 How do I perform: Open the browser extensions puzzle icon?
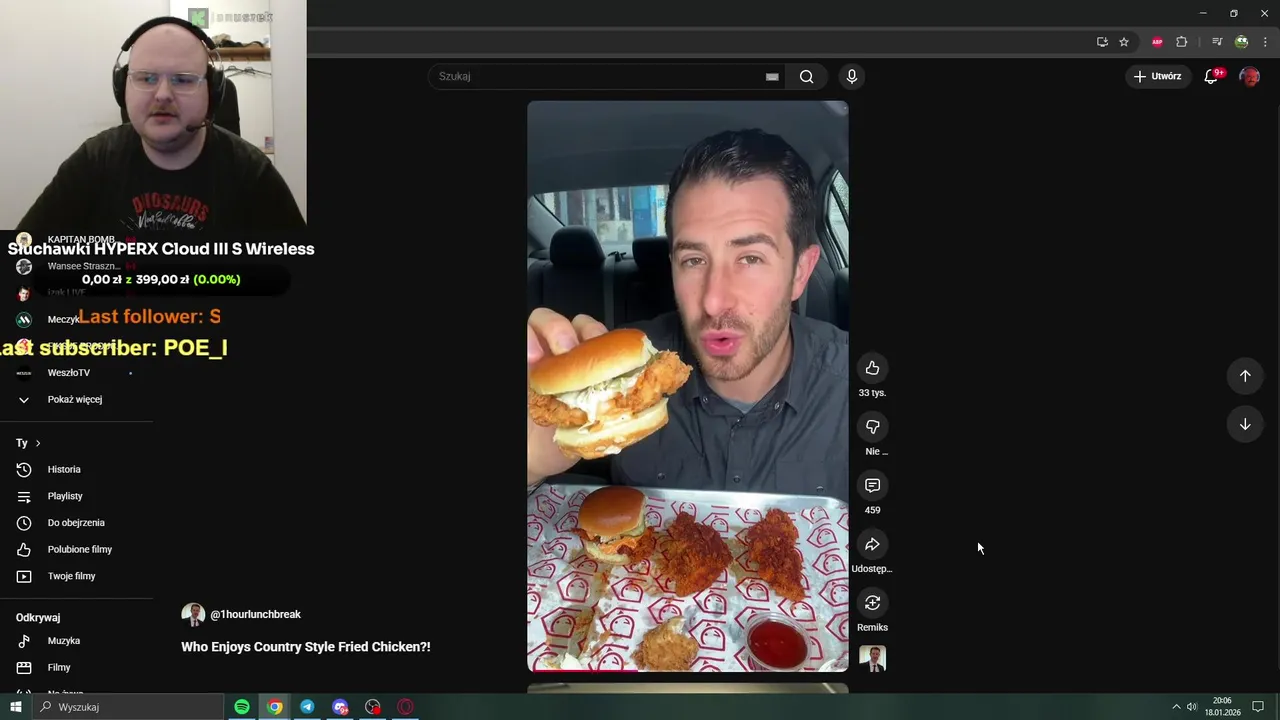[1182, 42]
